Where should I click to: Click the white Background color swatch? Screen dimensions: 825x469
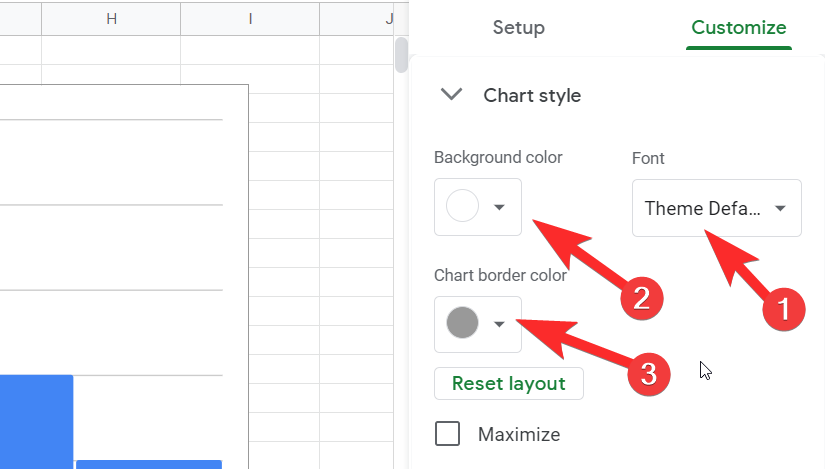pyautogui.click(x=462, y=207)
